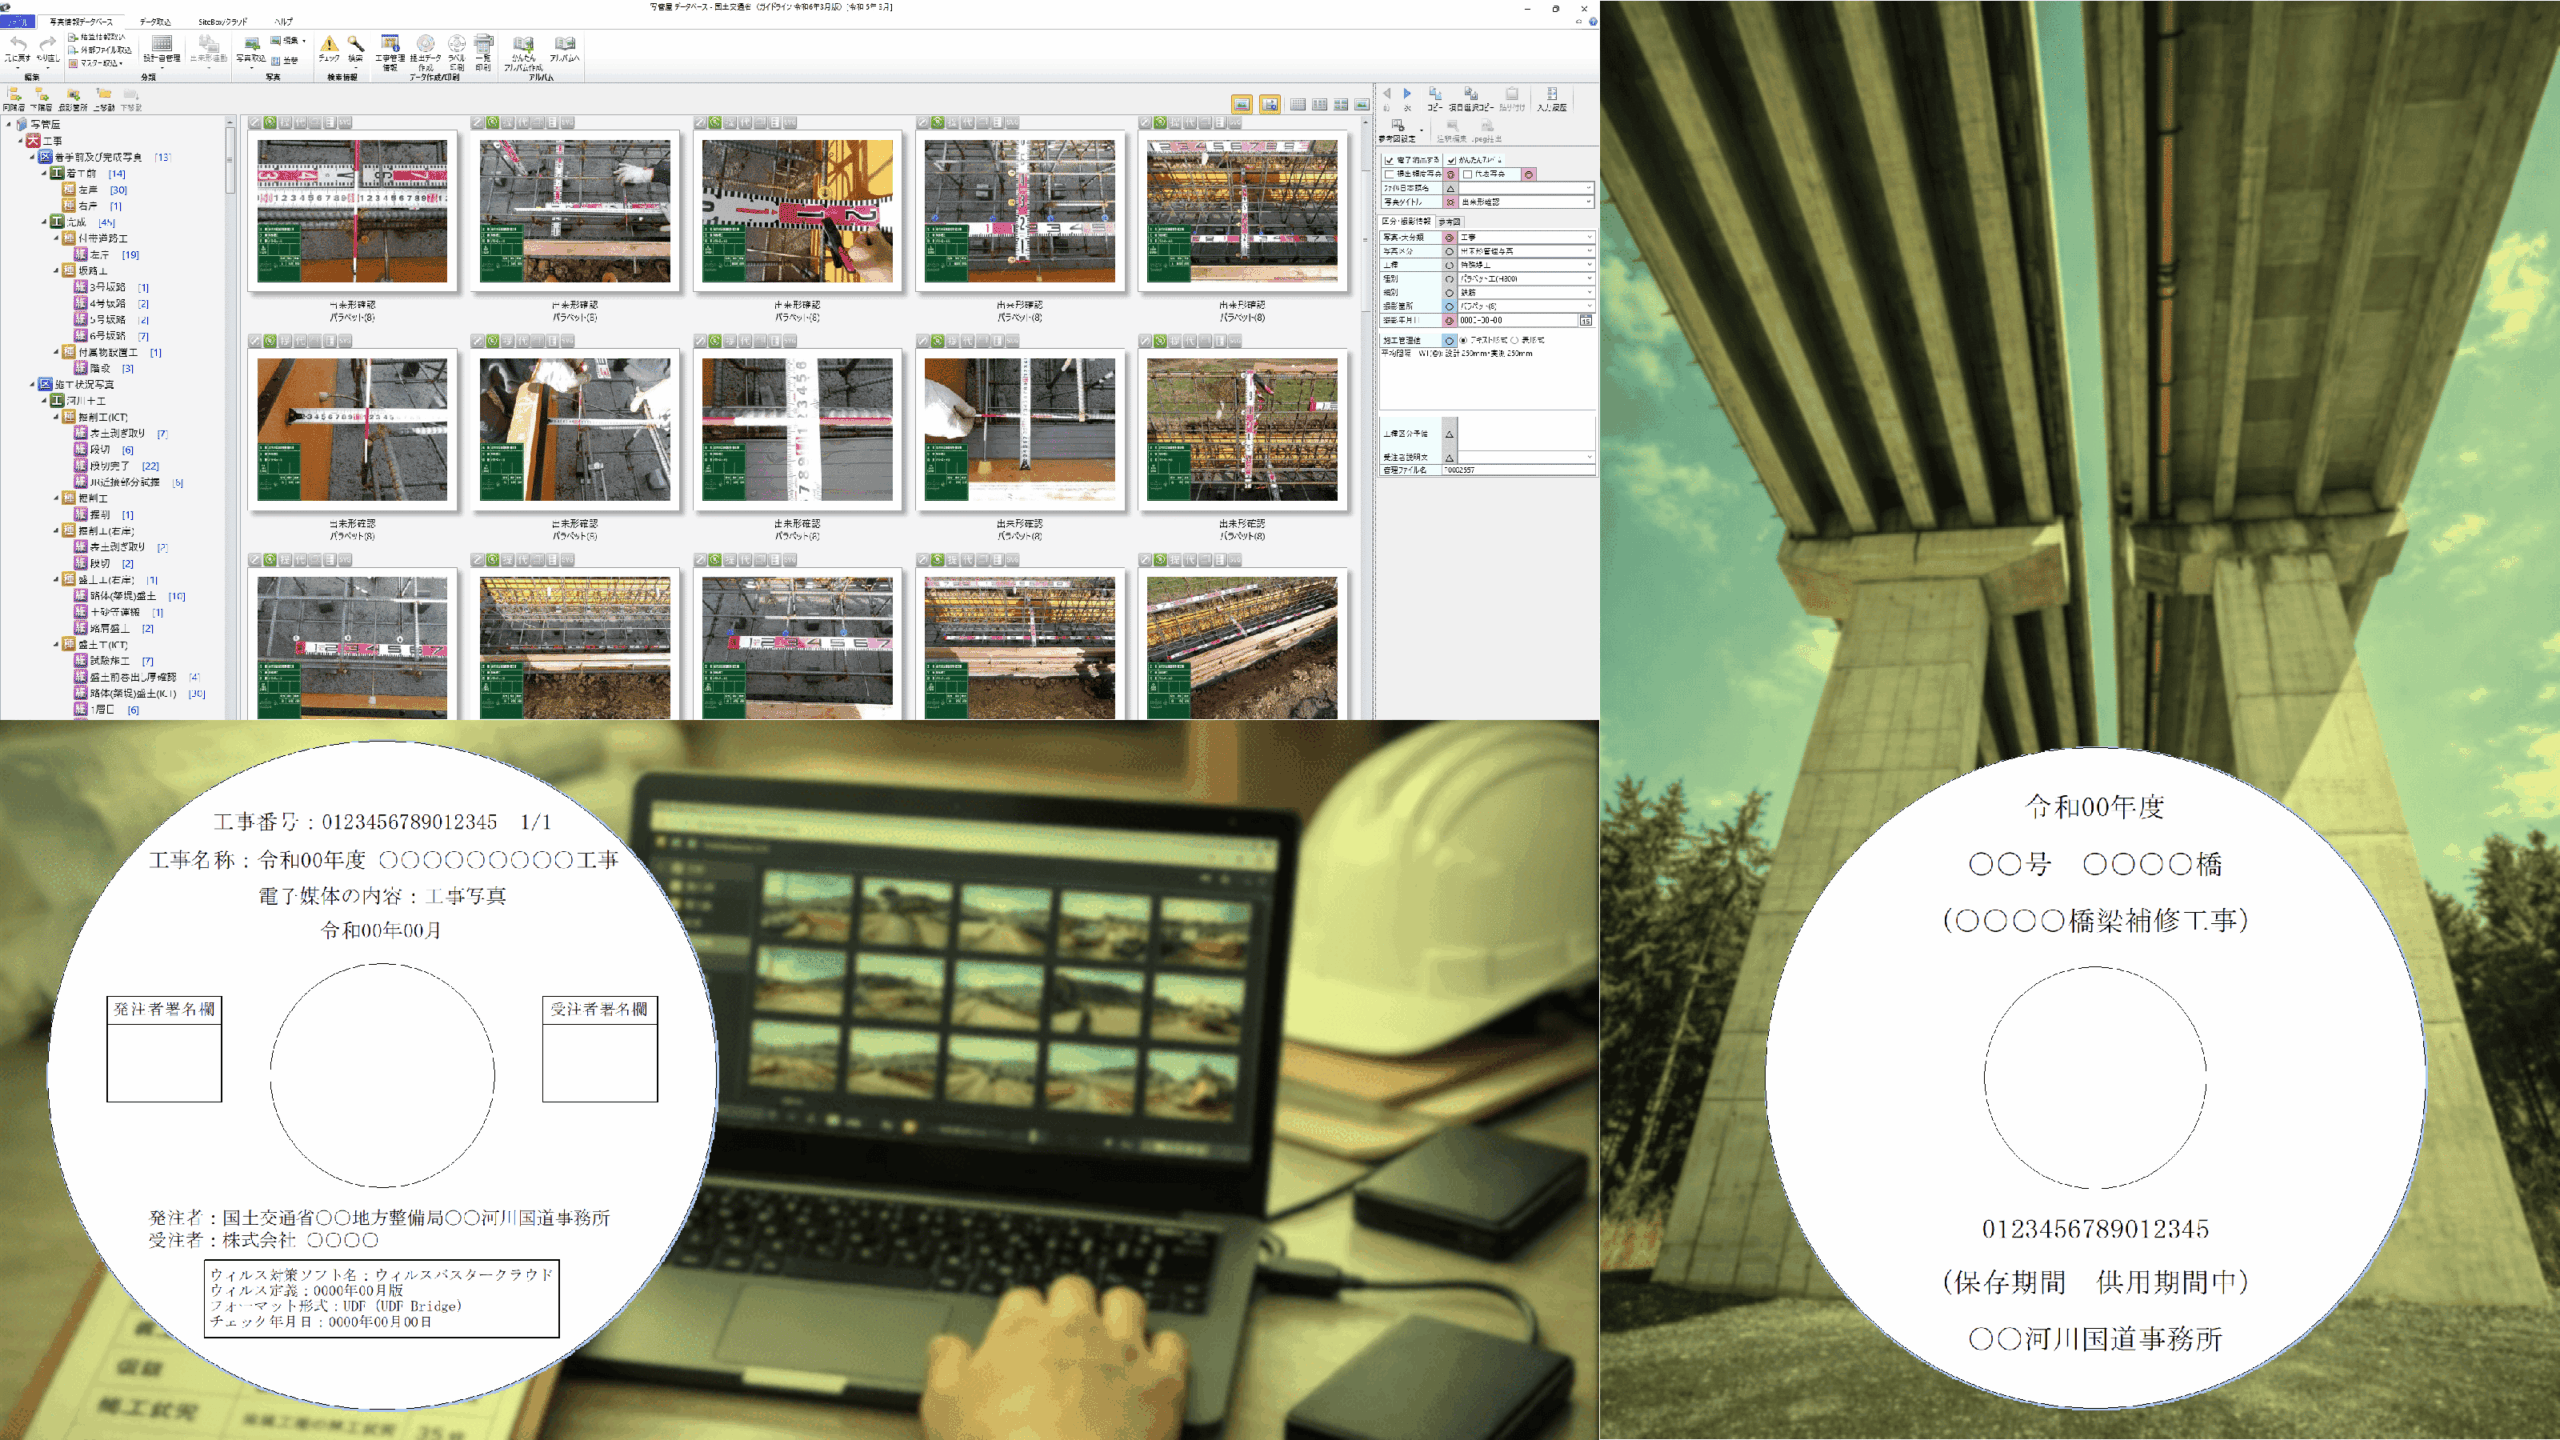Open the 検索 magnifier tool
Screen dimensions: 2560x1440
click(x=355, y=45)
